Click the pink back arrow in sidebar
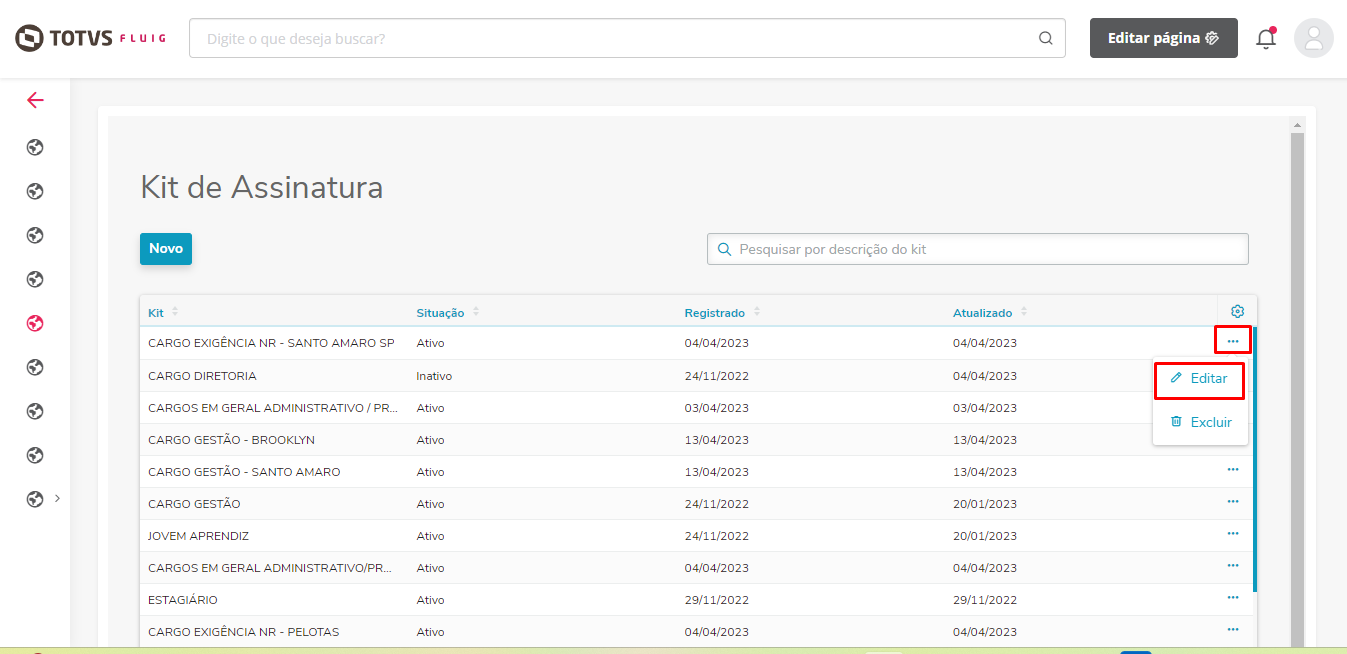The width and height of the screenshot is (1347, 654). [35, 100]
